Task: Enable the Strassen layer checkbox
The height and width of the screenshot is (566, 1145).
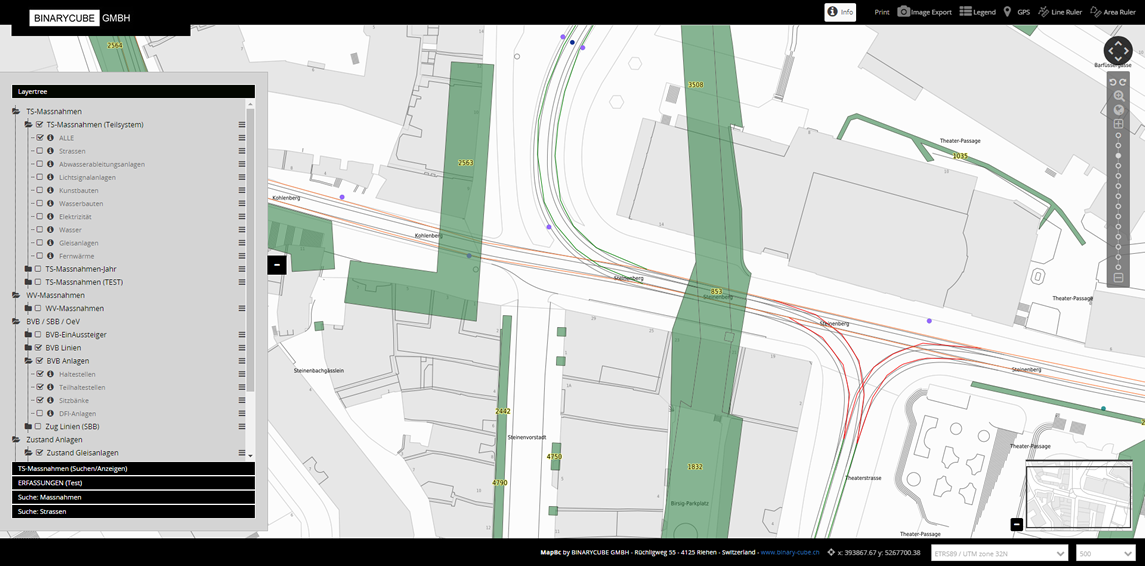Action: (x=39, y=151)
